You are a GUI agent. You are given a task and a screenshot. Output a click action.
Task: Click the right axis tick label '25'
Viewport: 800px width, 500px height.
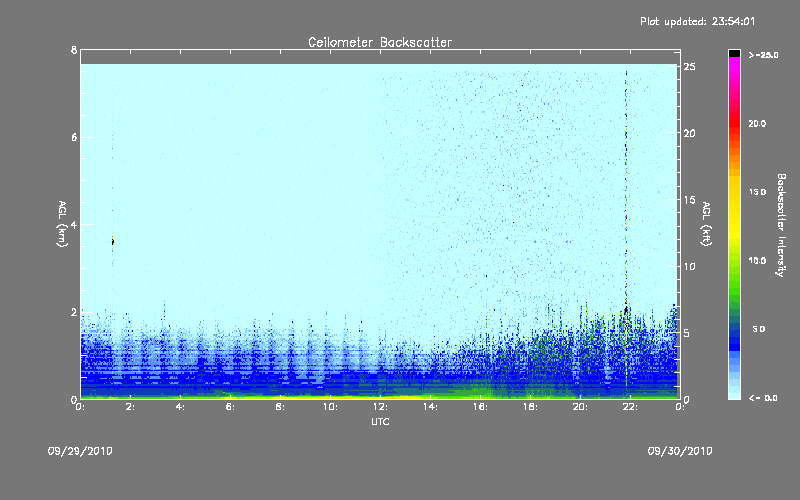pyautogui.click(x=689, y=67)
